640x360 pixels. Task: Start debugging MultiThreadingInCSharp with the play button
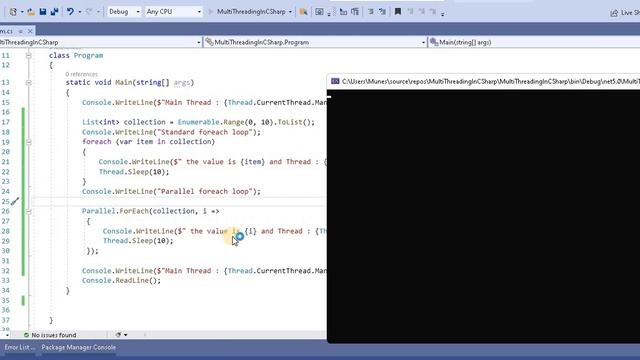pos(211,12)
